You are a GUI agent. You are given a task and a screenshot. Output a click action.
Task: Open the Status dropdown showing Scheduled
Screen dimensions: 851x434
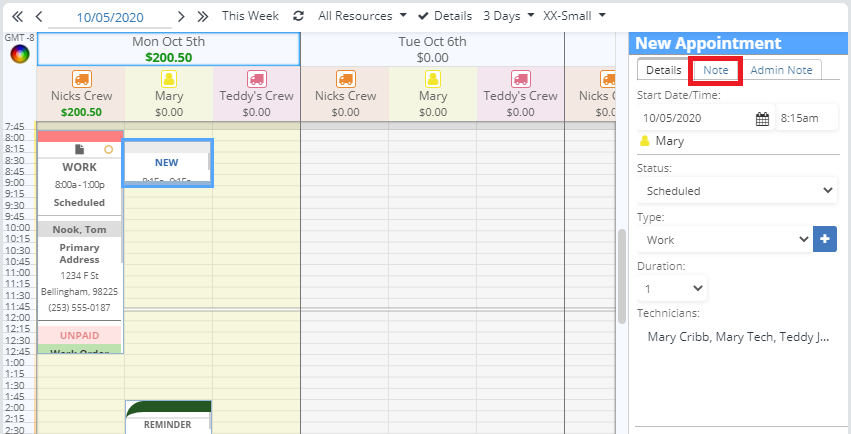click(x=737, y=190)
